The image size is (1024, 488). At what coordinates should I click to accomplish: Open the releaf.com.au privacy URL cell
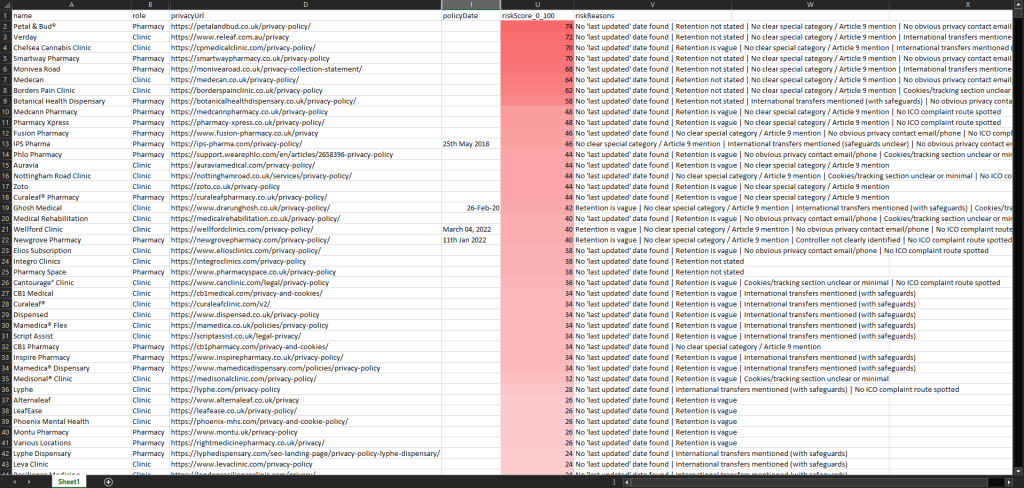(305, 37)
